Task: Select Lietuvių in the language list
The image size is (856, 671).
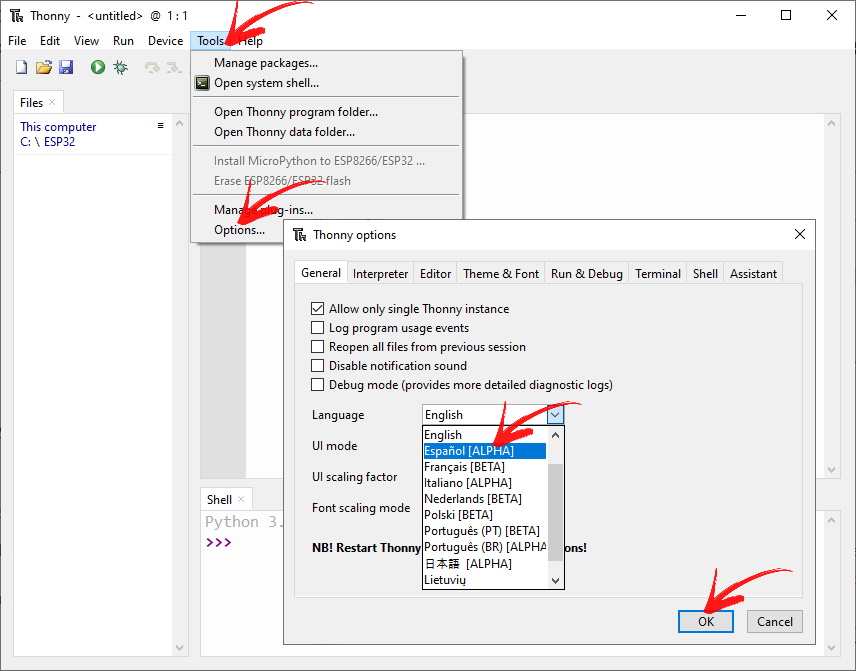Action: pos(485,580)
